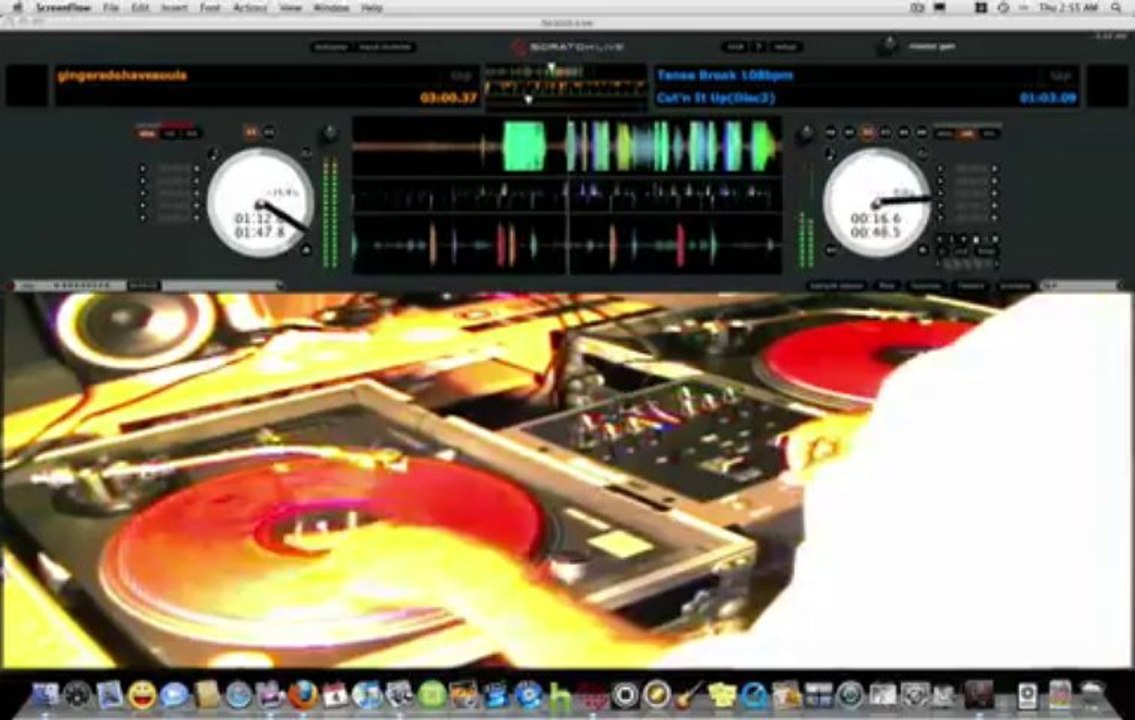
Task: Click the search field at bottom right
Action: pos(1080,286)
